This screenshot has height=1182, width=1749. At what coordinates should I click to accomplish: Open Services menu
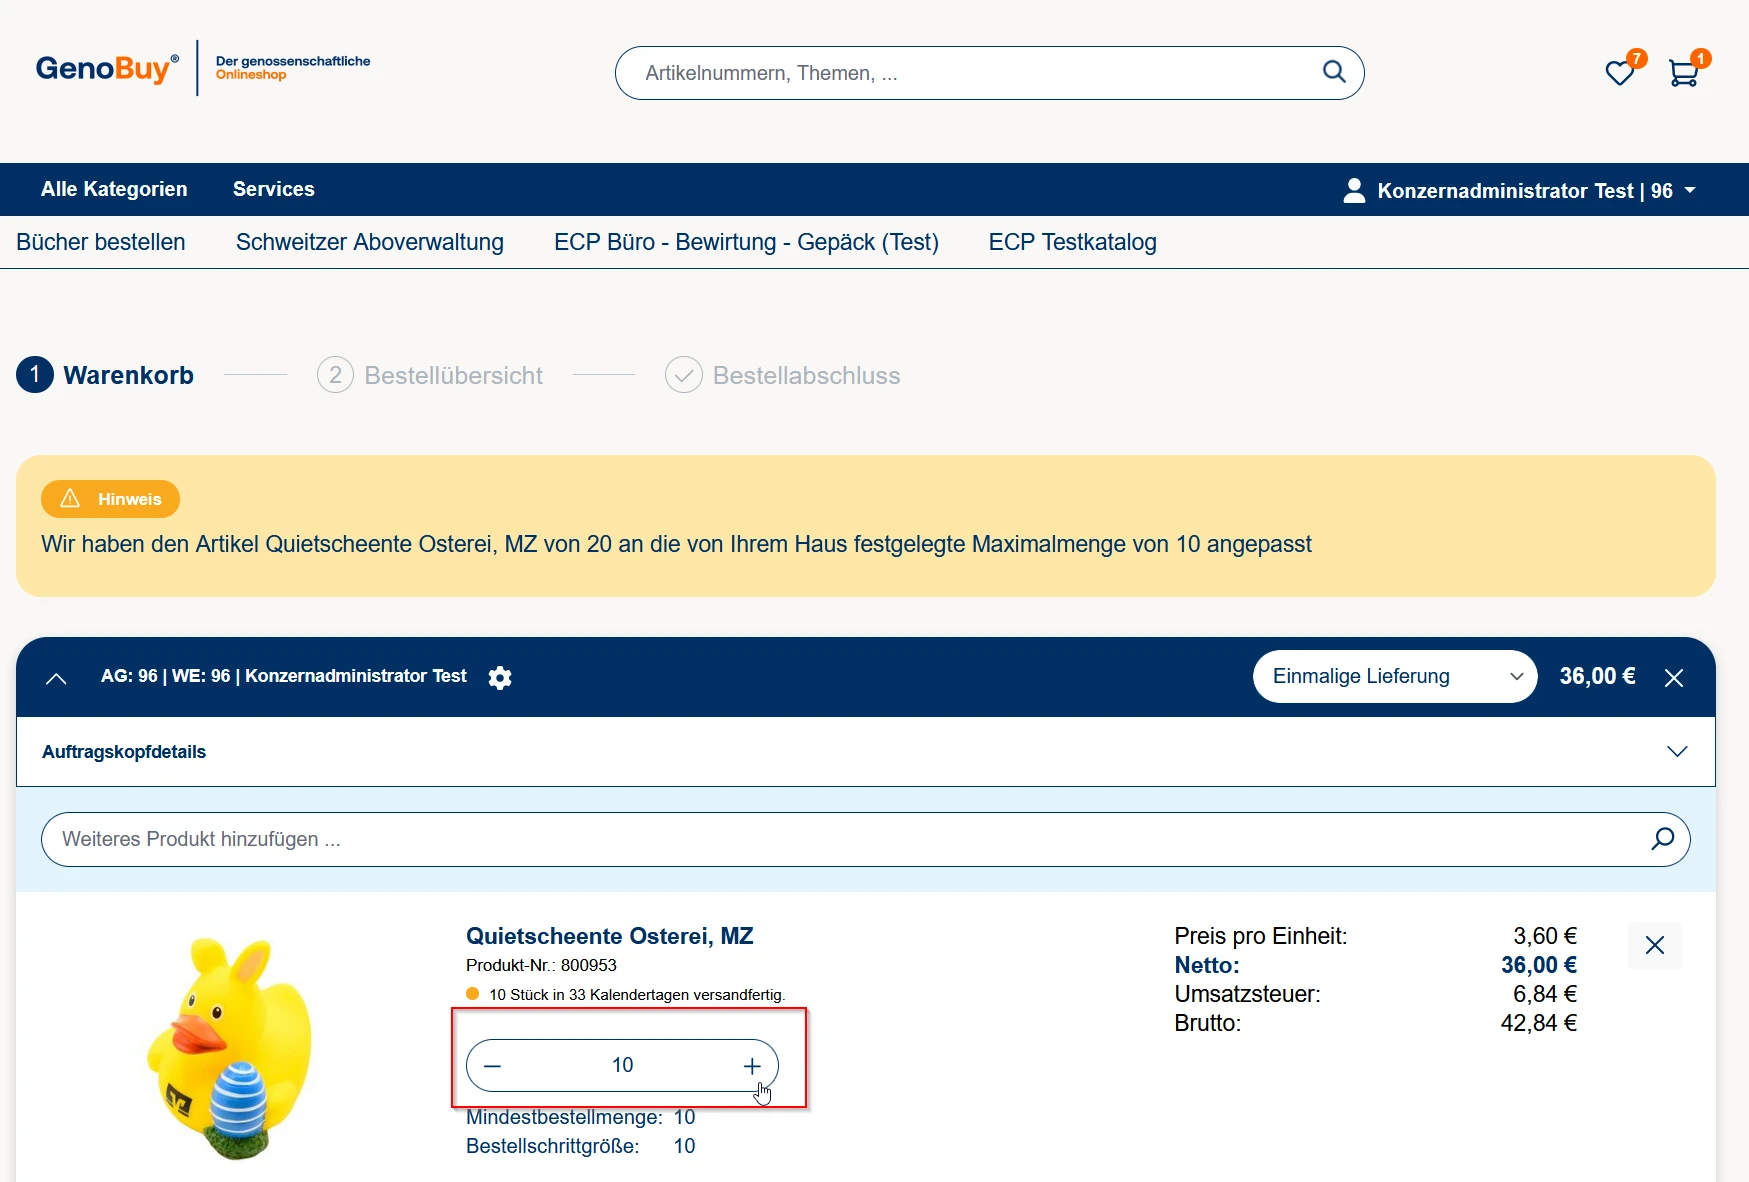273,189
